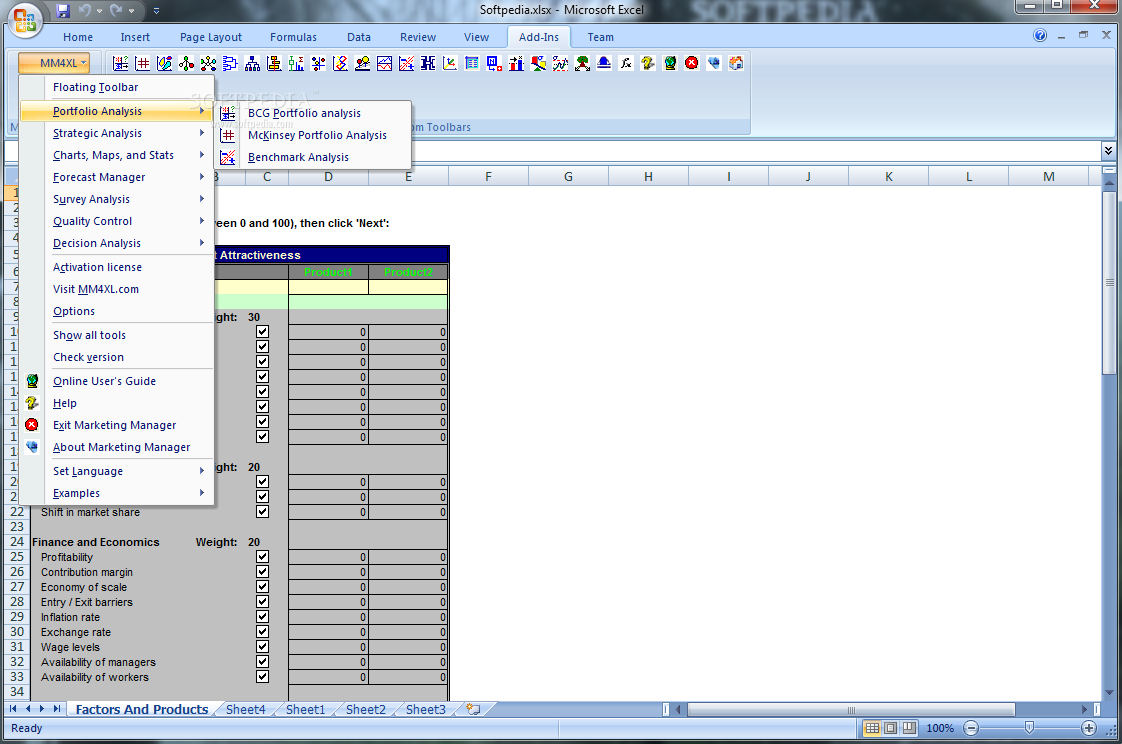The image size is (1122, 744).
Task: Expand the Set Language submenu
Action: click(x=117, y=471)
